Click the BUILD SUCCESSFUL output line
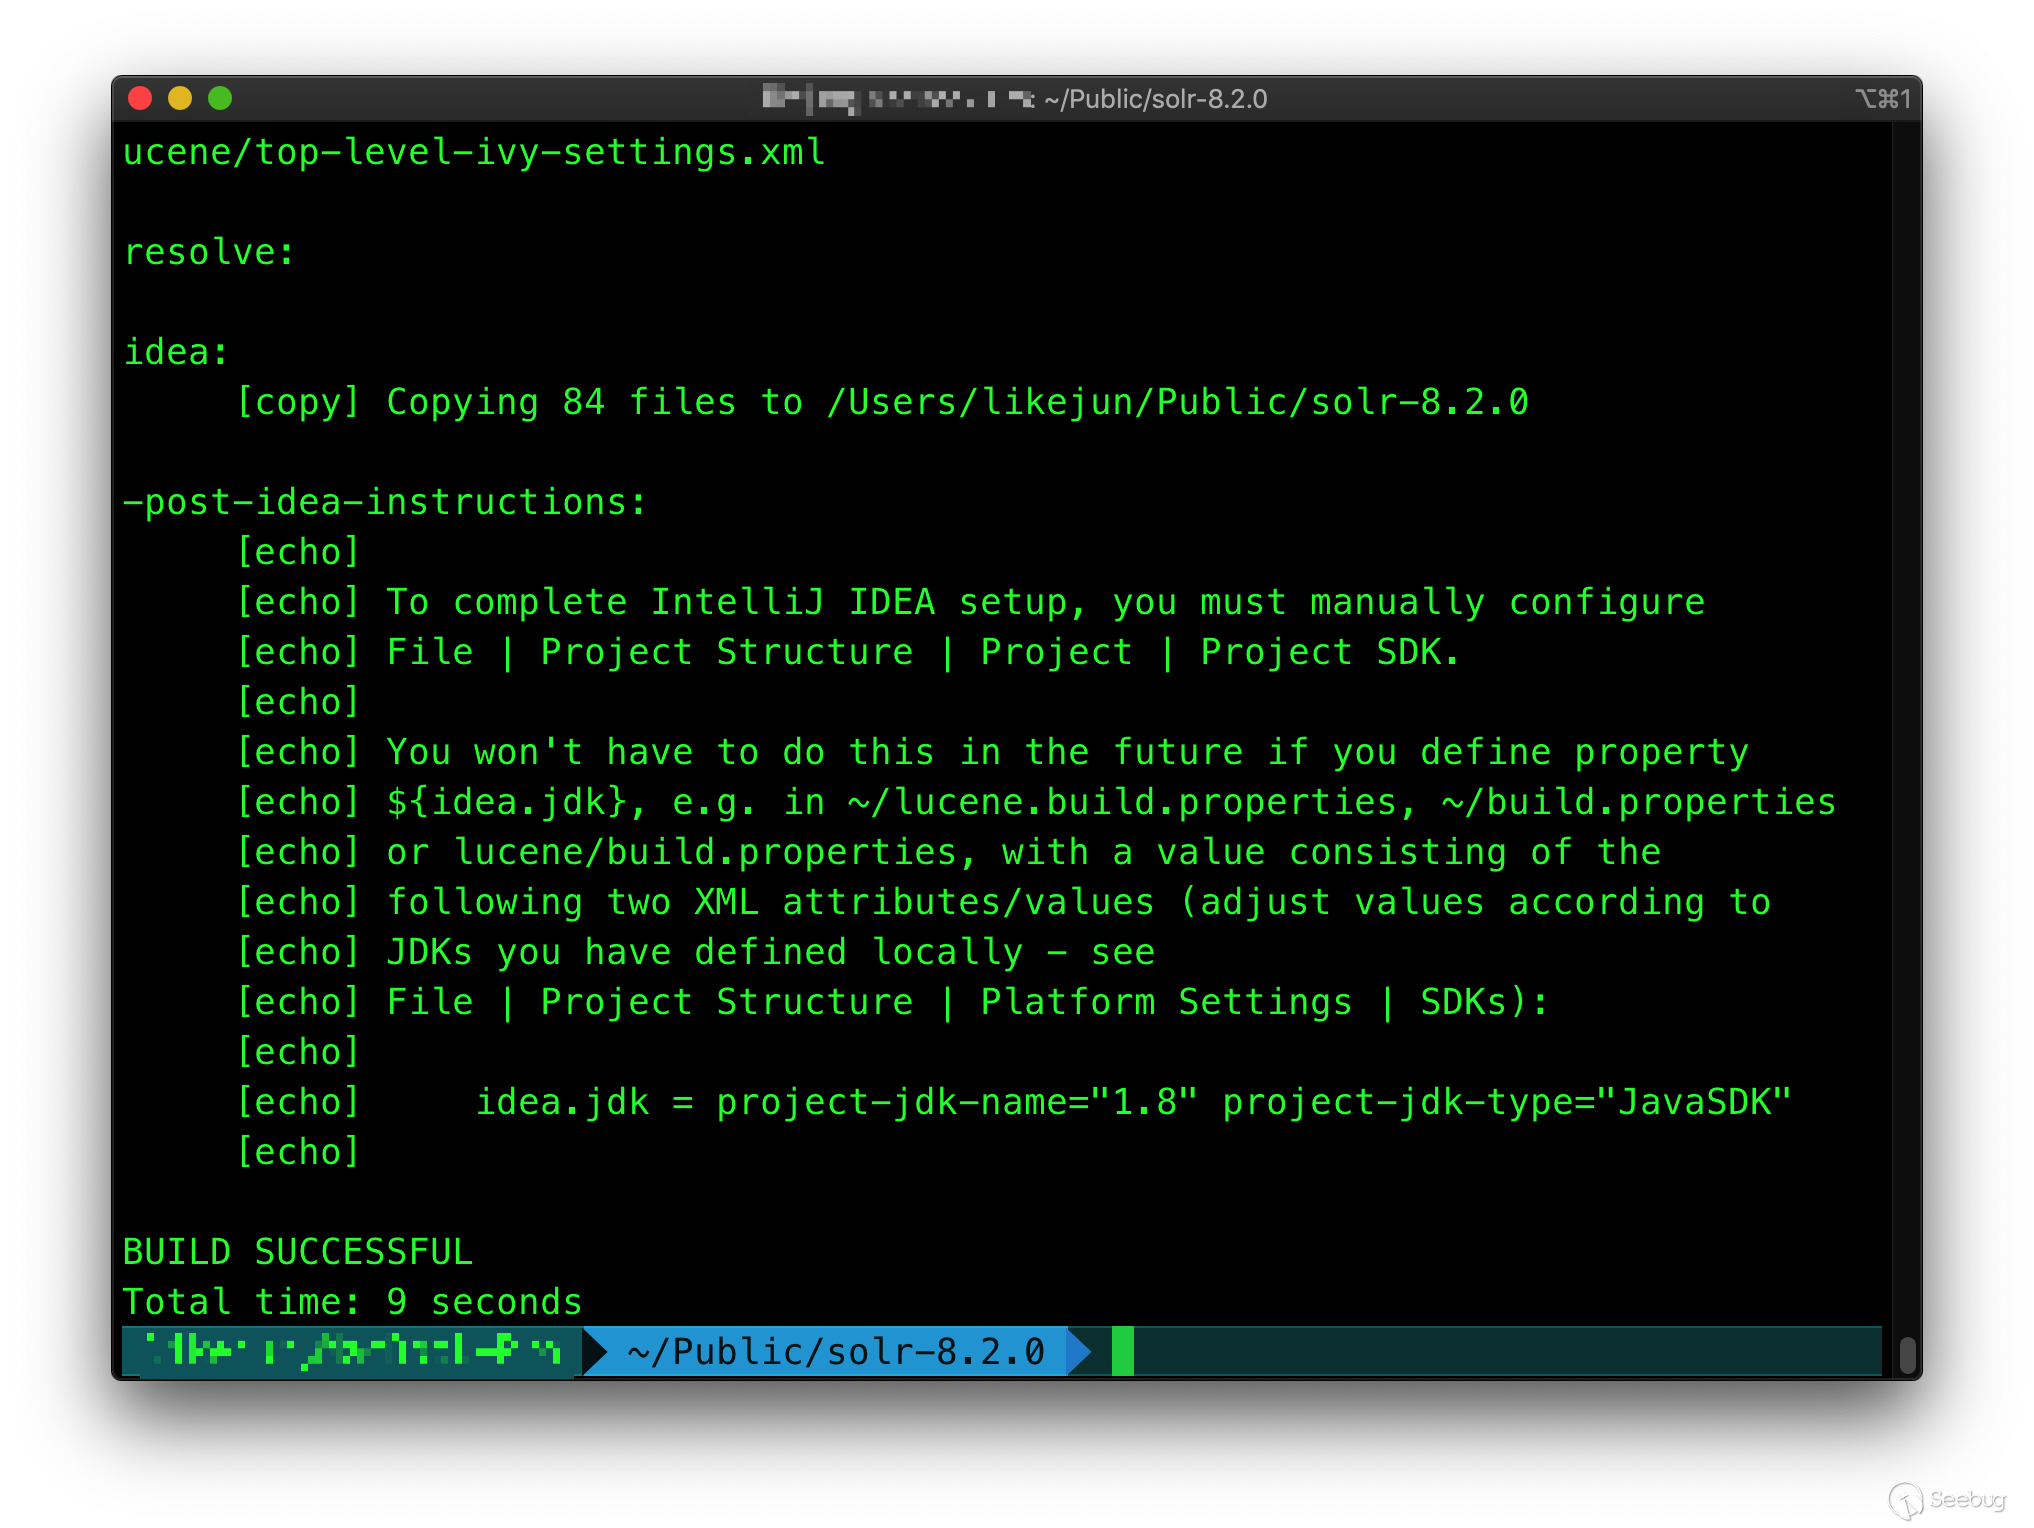 (297, 1252)
